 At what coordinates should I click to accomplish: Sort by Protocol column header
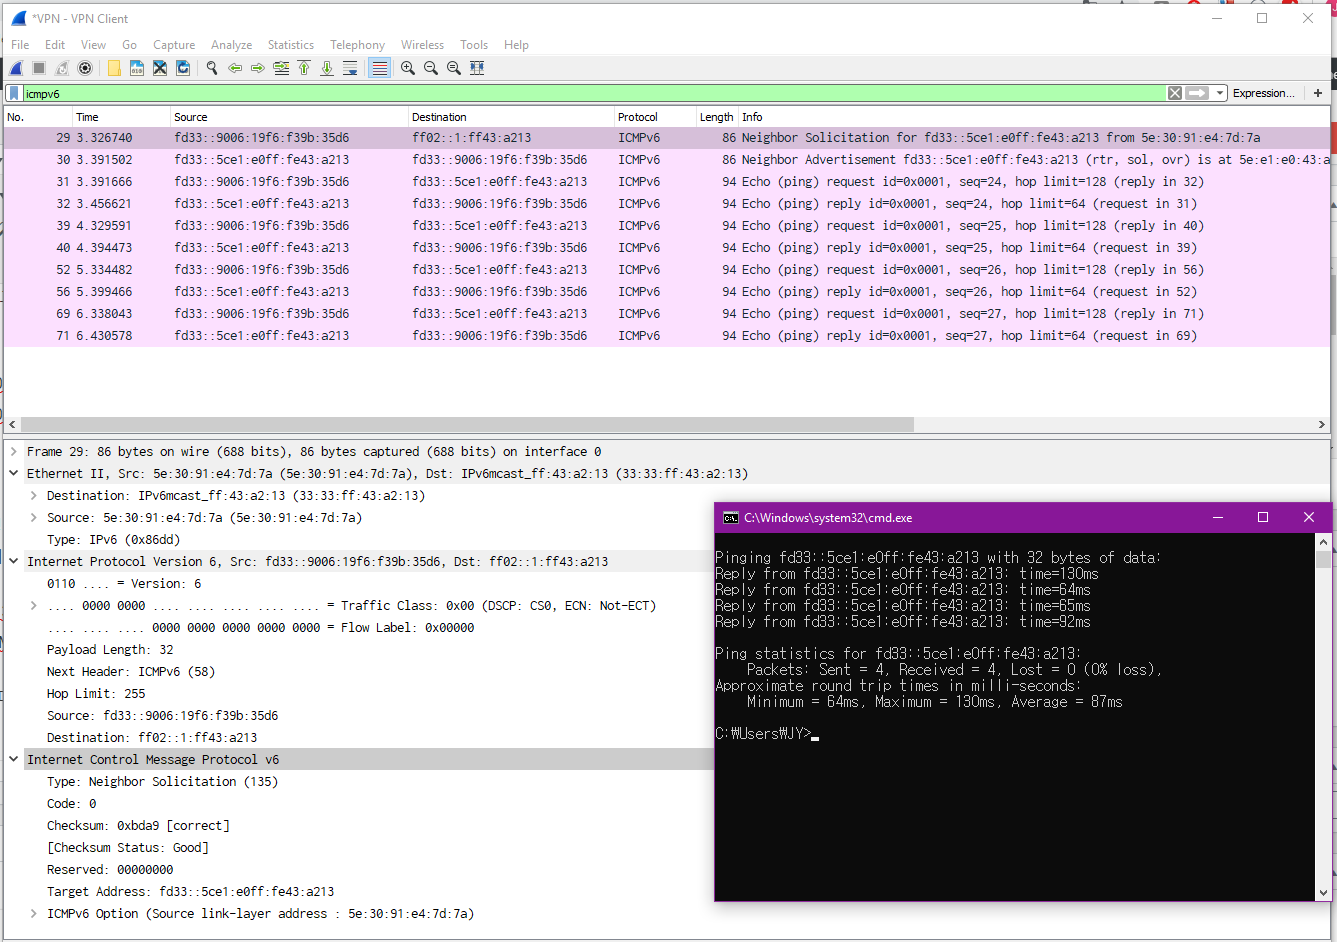click(655, 117)
